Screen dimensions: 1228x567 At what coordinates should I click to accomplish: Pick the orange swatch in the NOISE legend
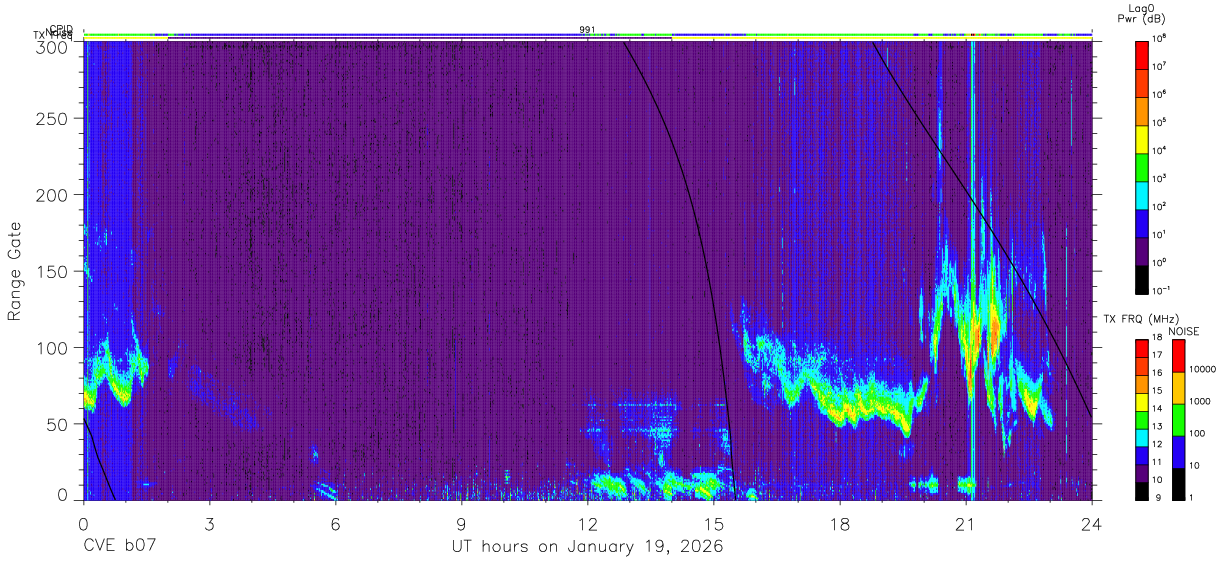(x=1178, y=388)
